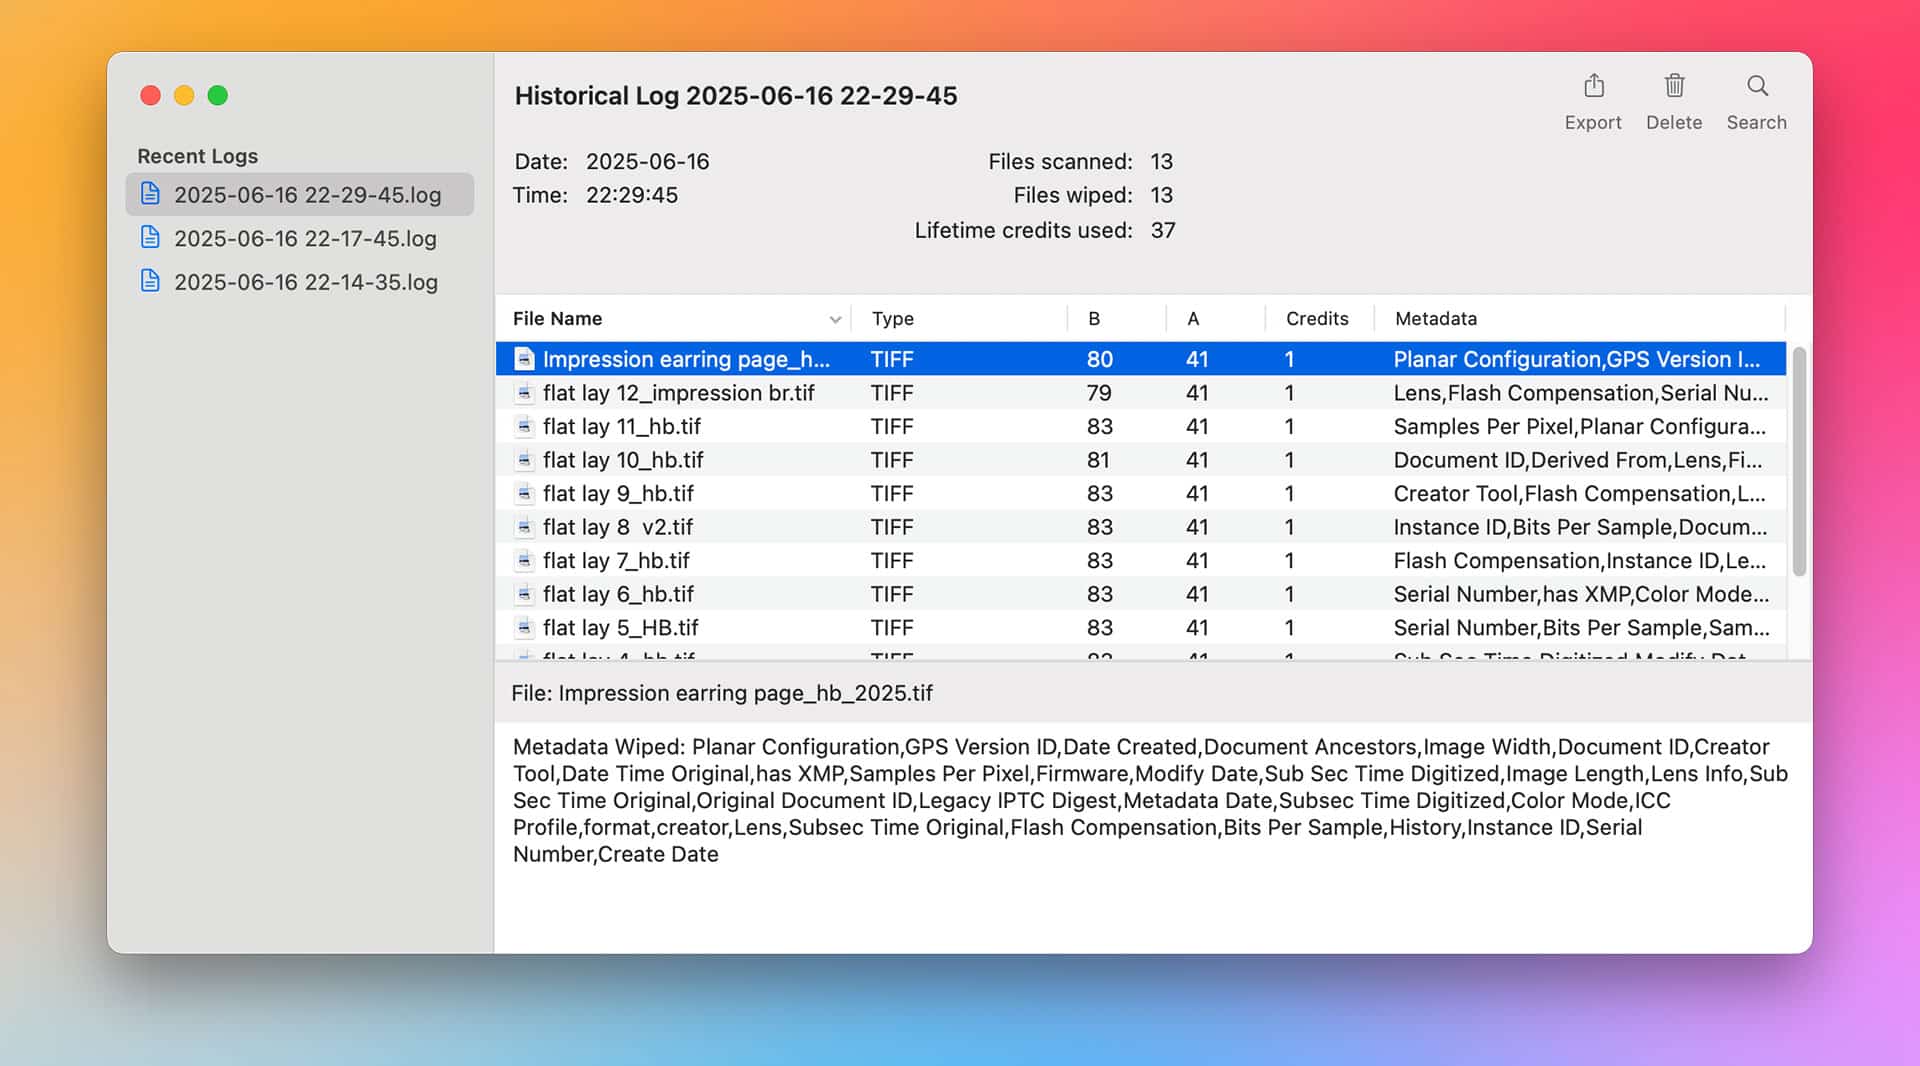Click metadata cell starting Flash Compensation,Instance ID

1580,560
